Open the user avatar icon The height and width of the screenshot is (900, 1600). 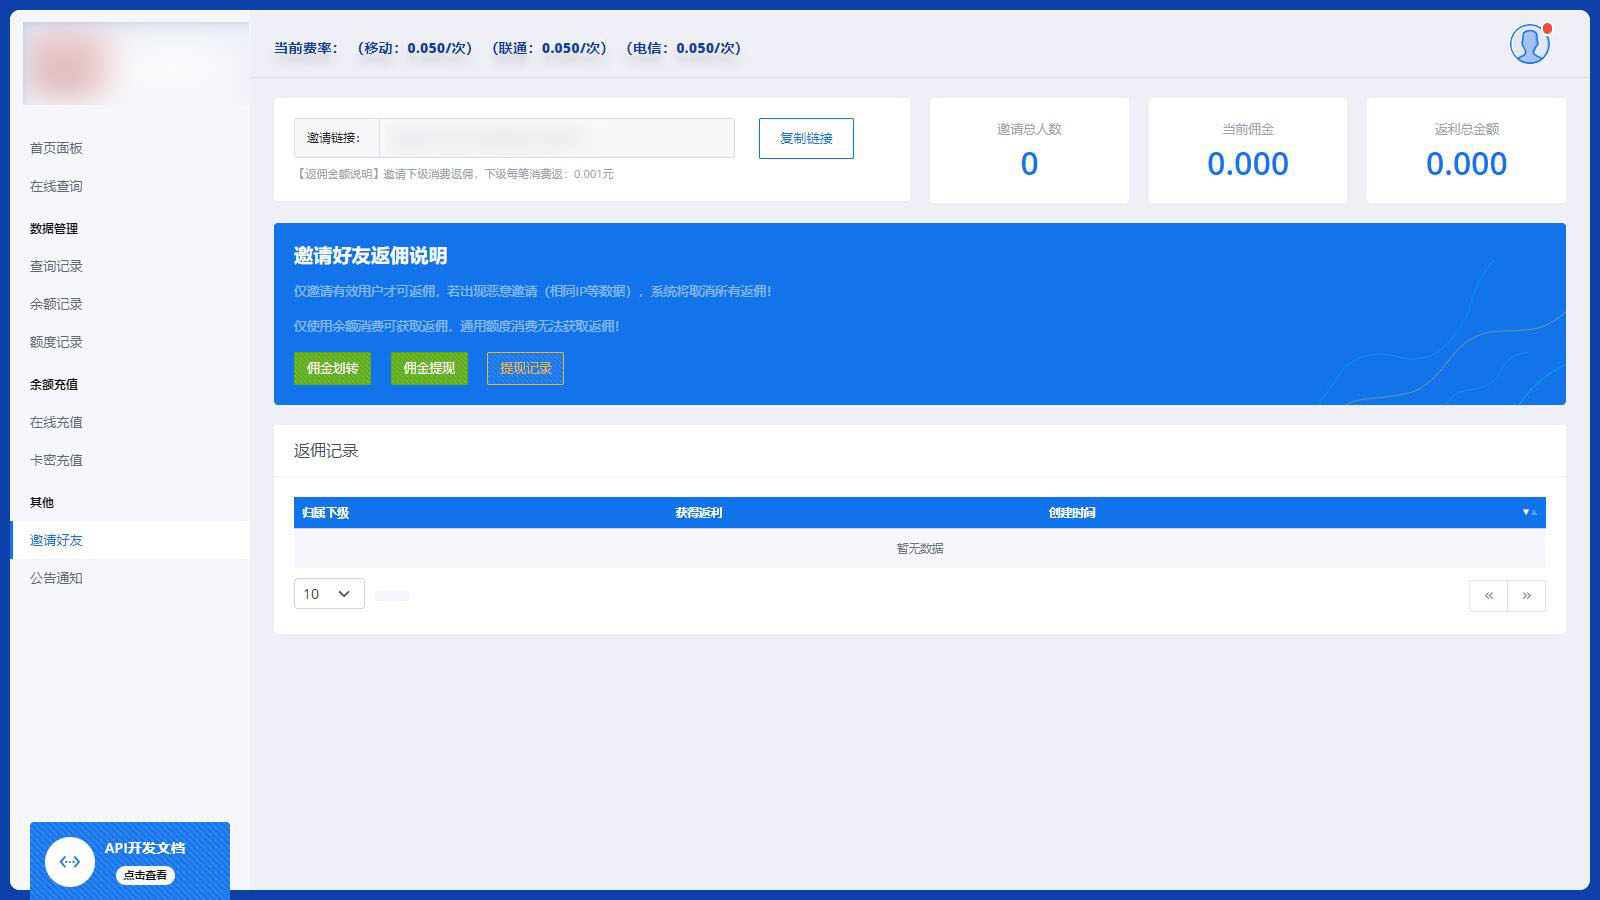pos(1530,44)
